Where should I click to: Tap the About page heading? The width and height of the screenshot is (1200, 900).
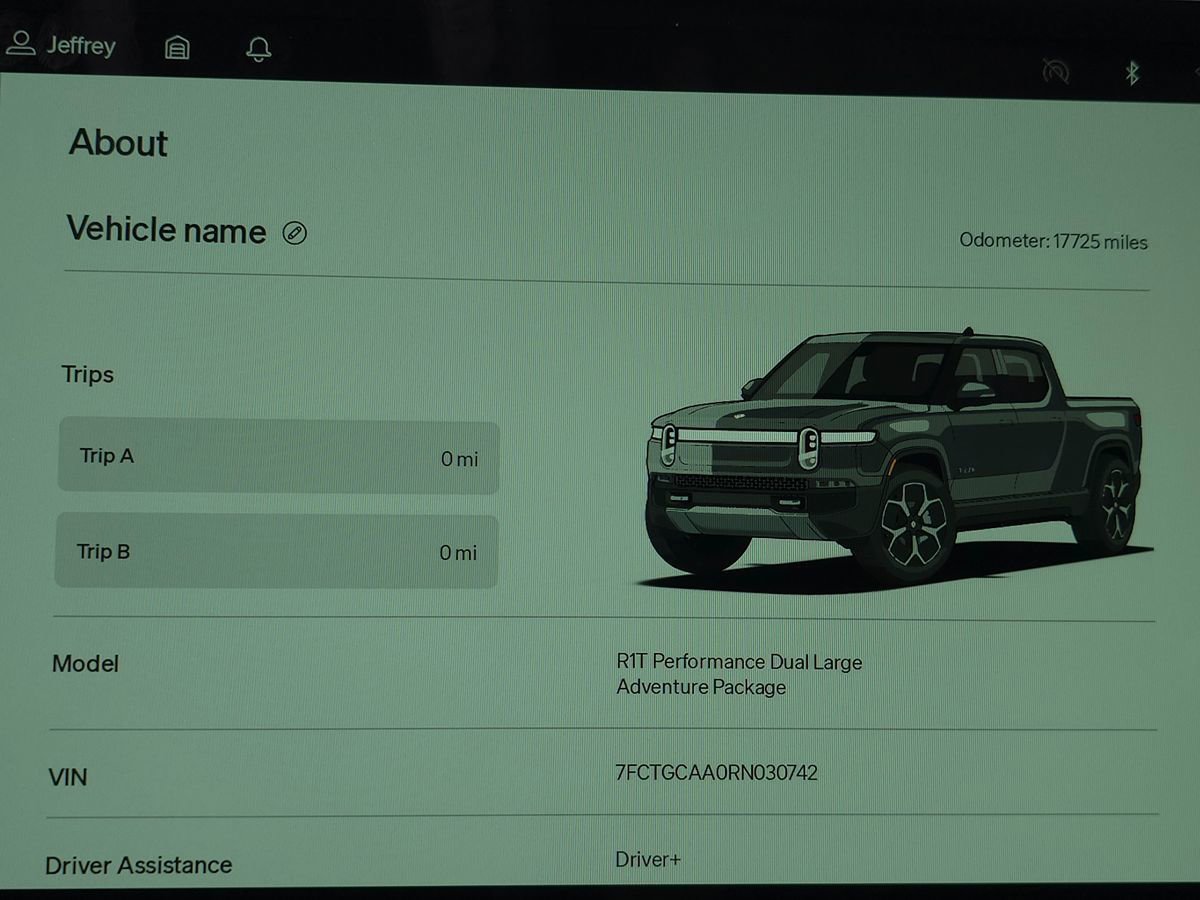pyautogui.click(x=118, y=143)
